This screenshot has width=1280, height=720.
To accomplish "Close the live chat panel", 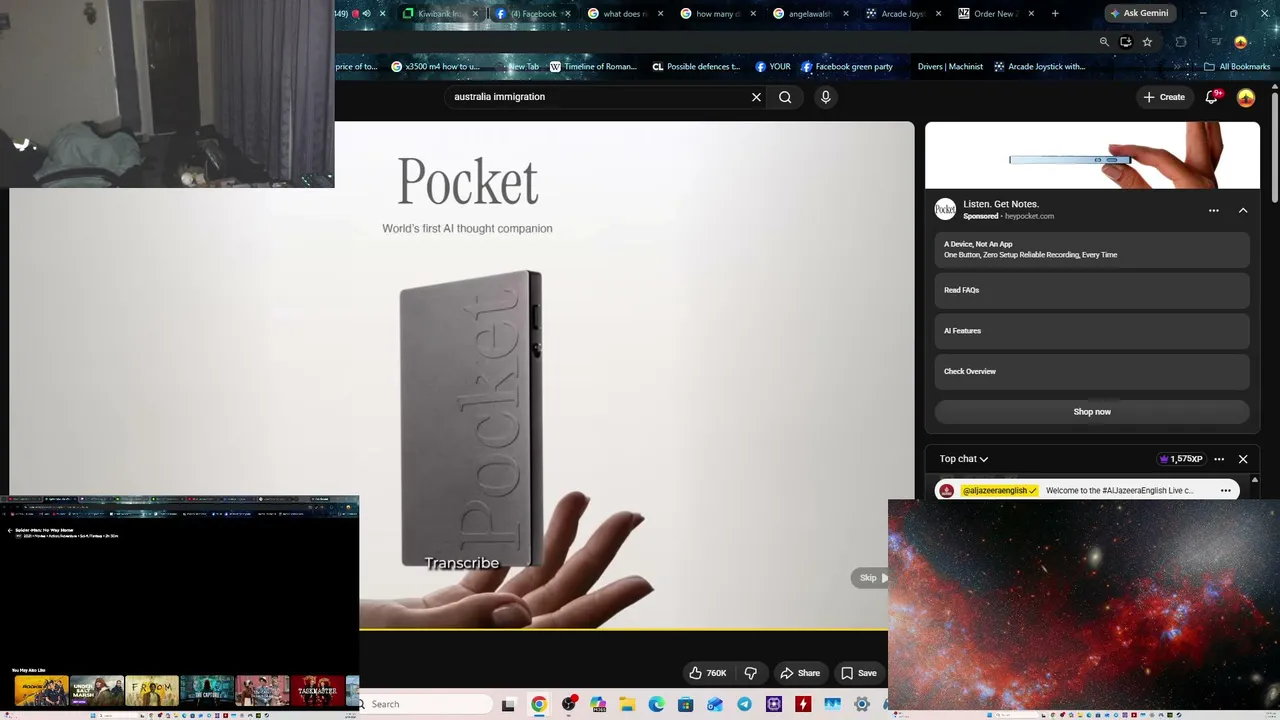I will 1243,459.
